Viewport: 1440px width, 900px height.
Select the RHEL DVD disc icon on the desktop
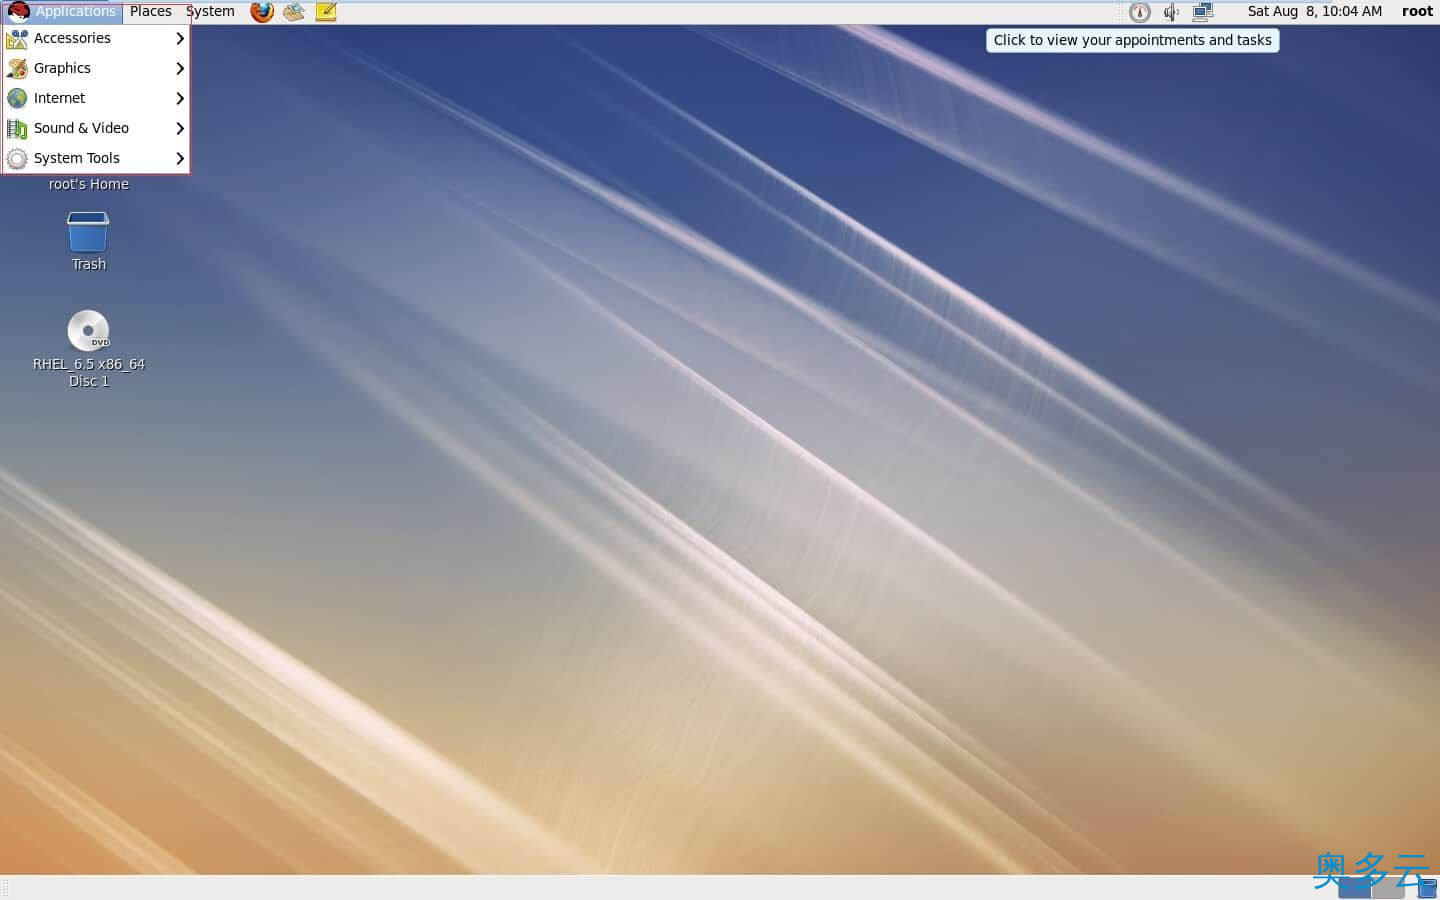click(x=88, y=331)
